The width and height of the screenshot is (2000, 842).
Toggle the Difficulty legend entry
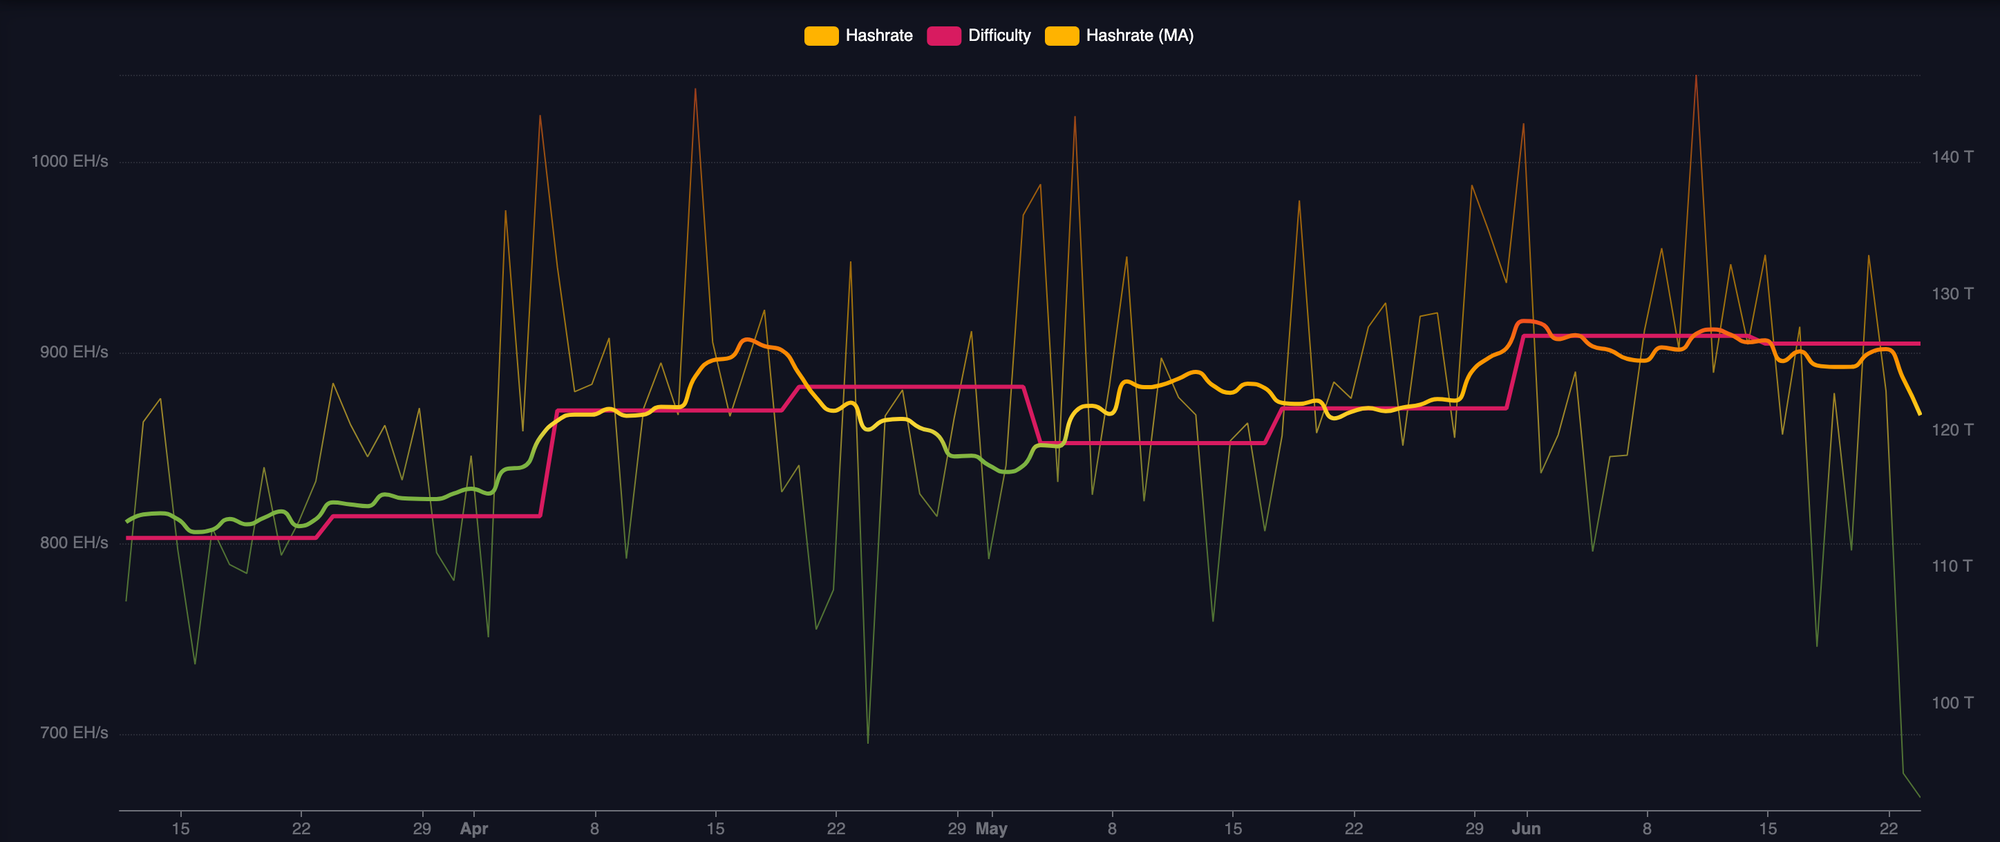pyautogui.click(x=979, y=36)
